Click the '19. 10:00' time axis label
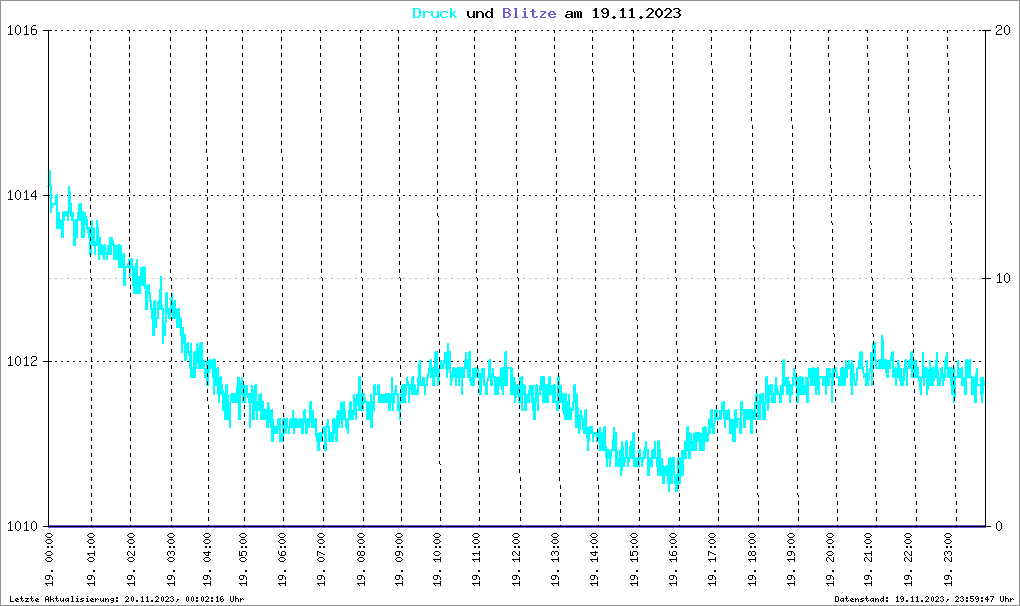Image resolution: width=1020 pixels, height=606 pixels. (437, 560)
